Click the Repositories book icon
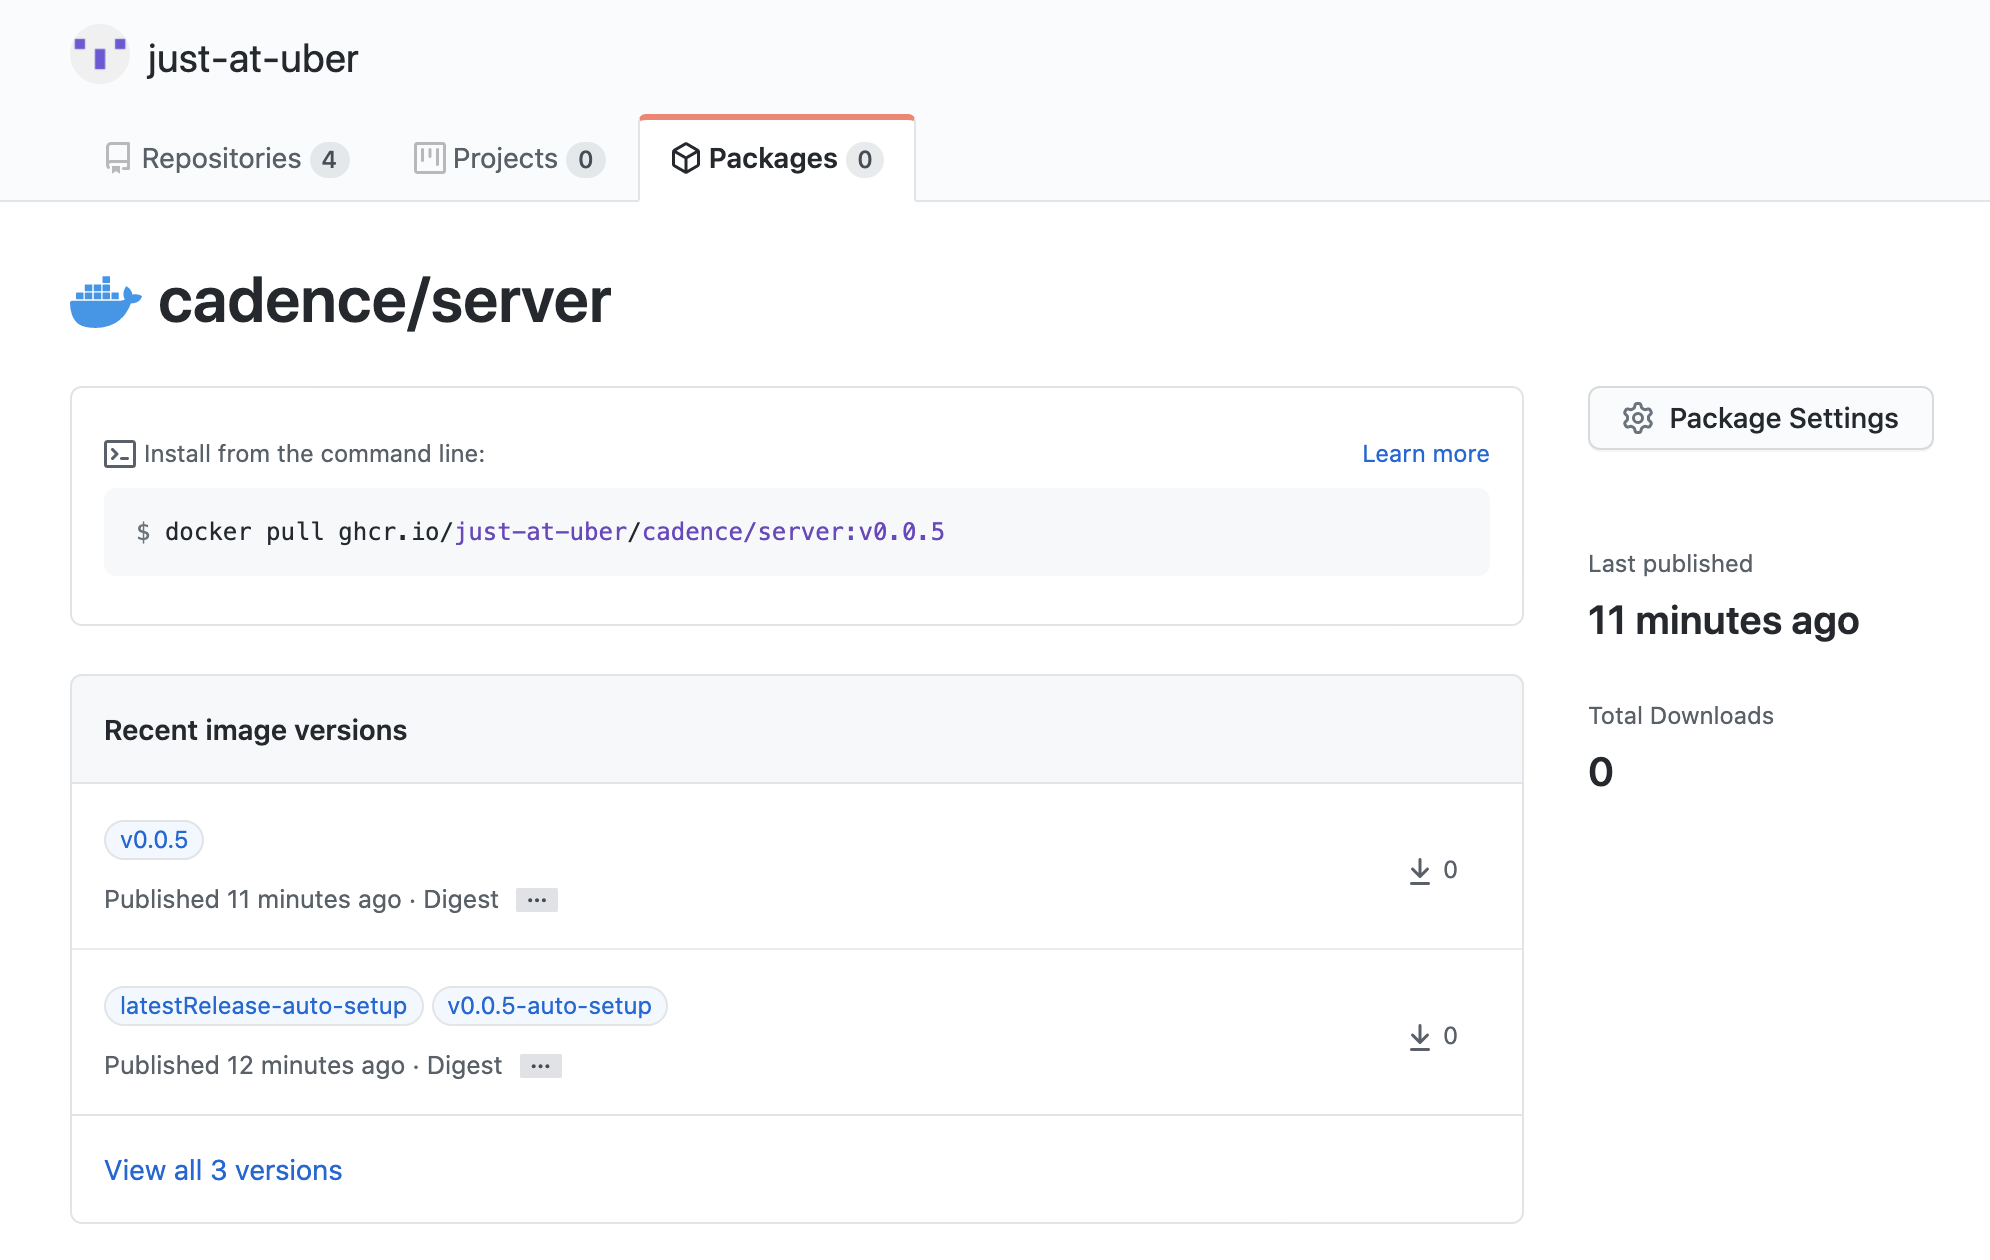Image resolution: width=1990 pixels, height=1260 pixels. pos(118,158)
